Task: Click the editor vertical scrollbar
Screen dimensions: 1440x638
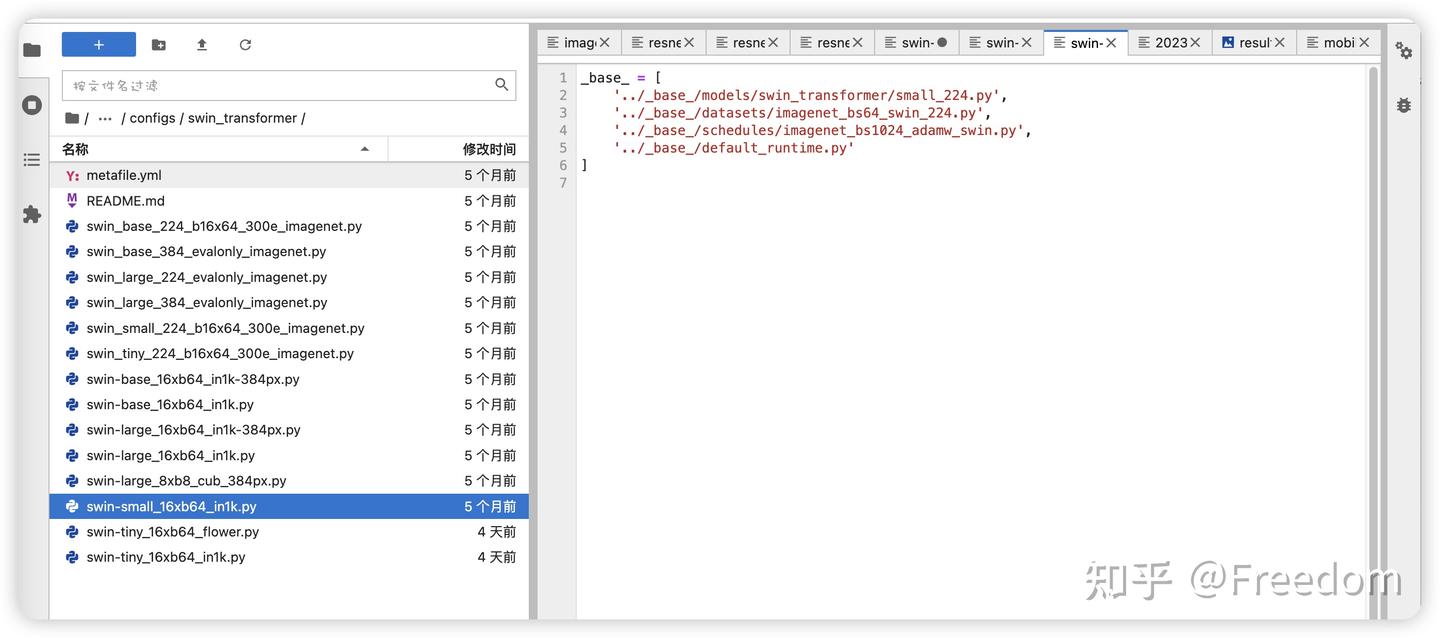Action: pyautogui.click(x=1374, y=340)
